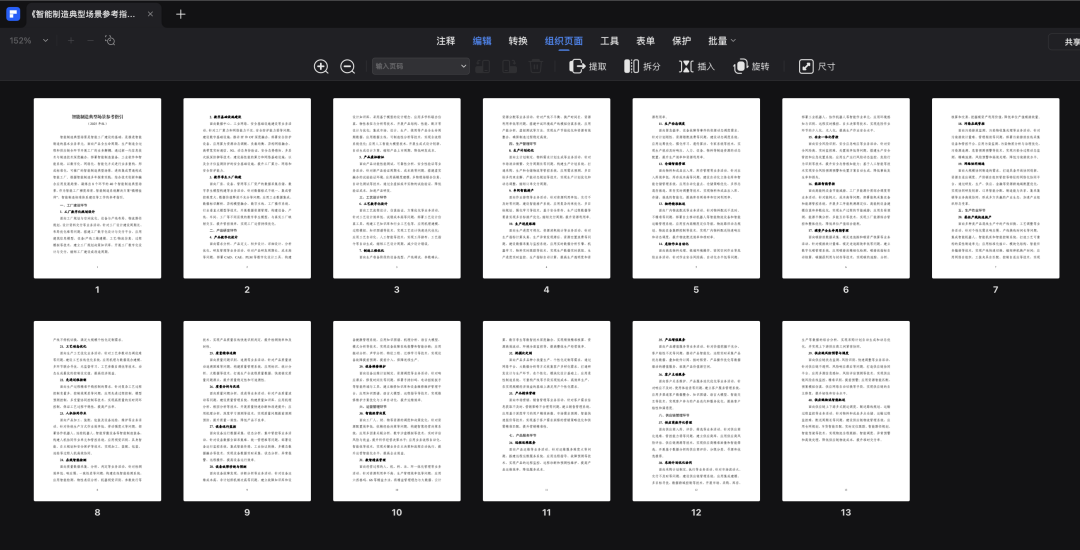Select page 9 thumbnail
The height and width of the screenshot is (550, 1080).
pos(247,411)
